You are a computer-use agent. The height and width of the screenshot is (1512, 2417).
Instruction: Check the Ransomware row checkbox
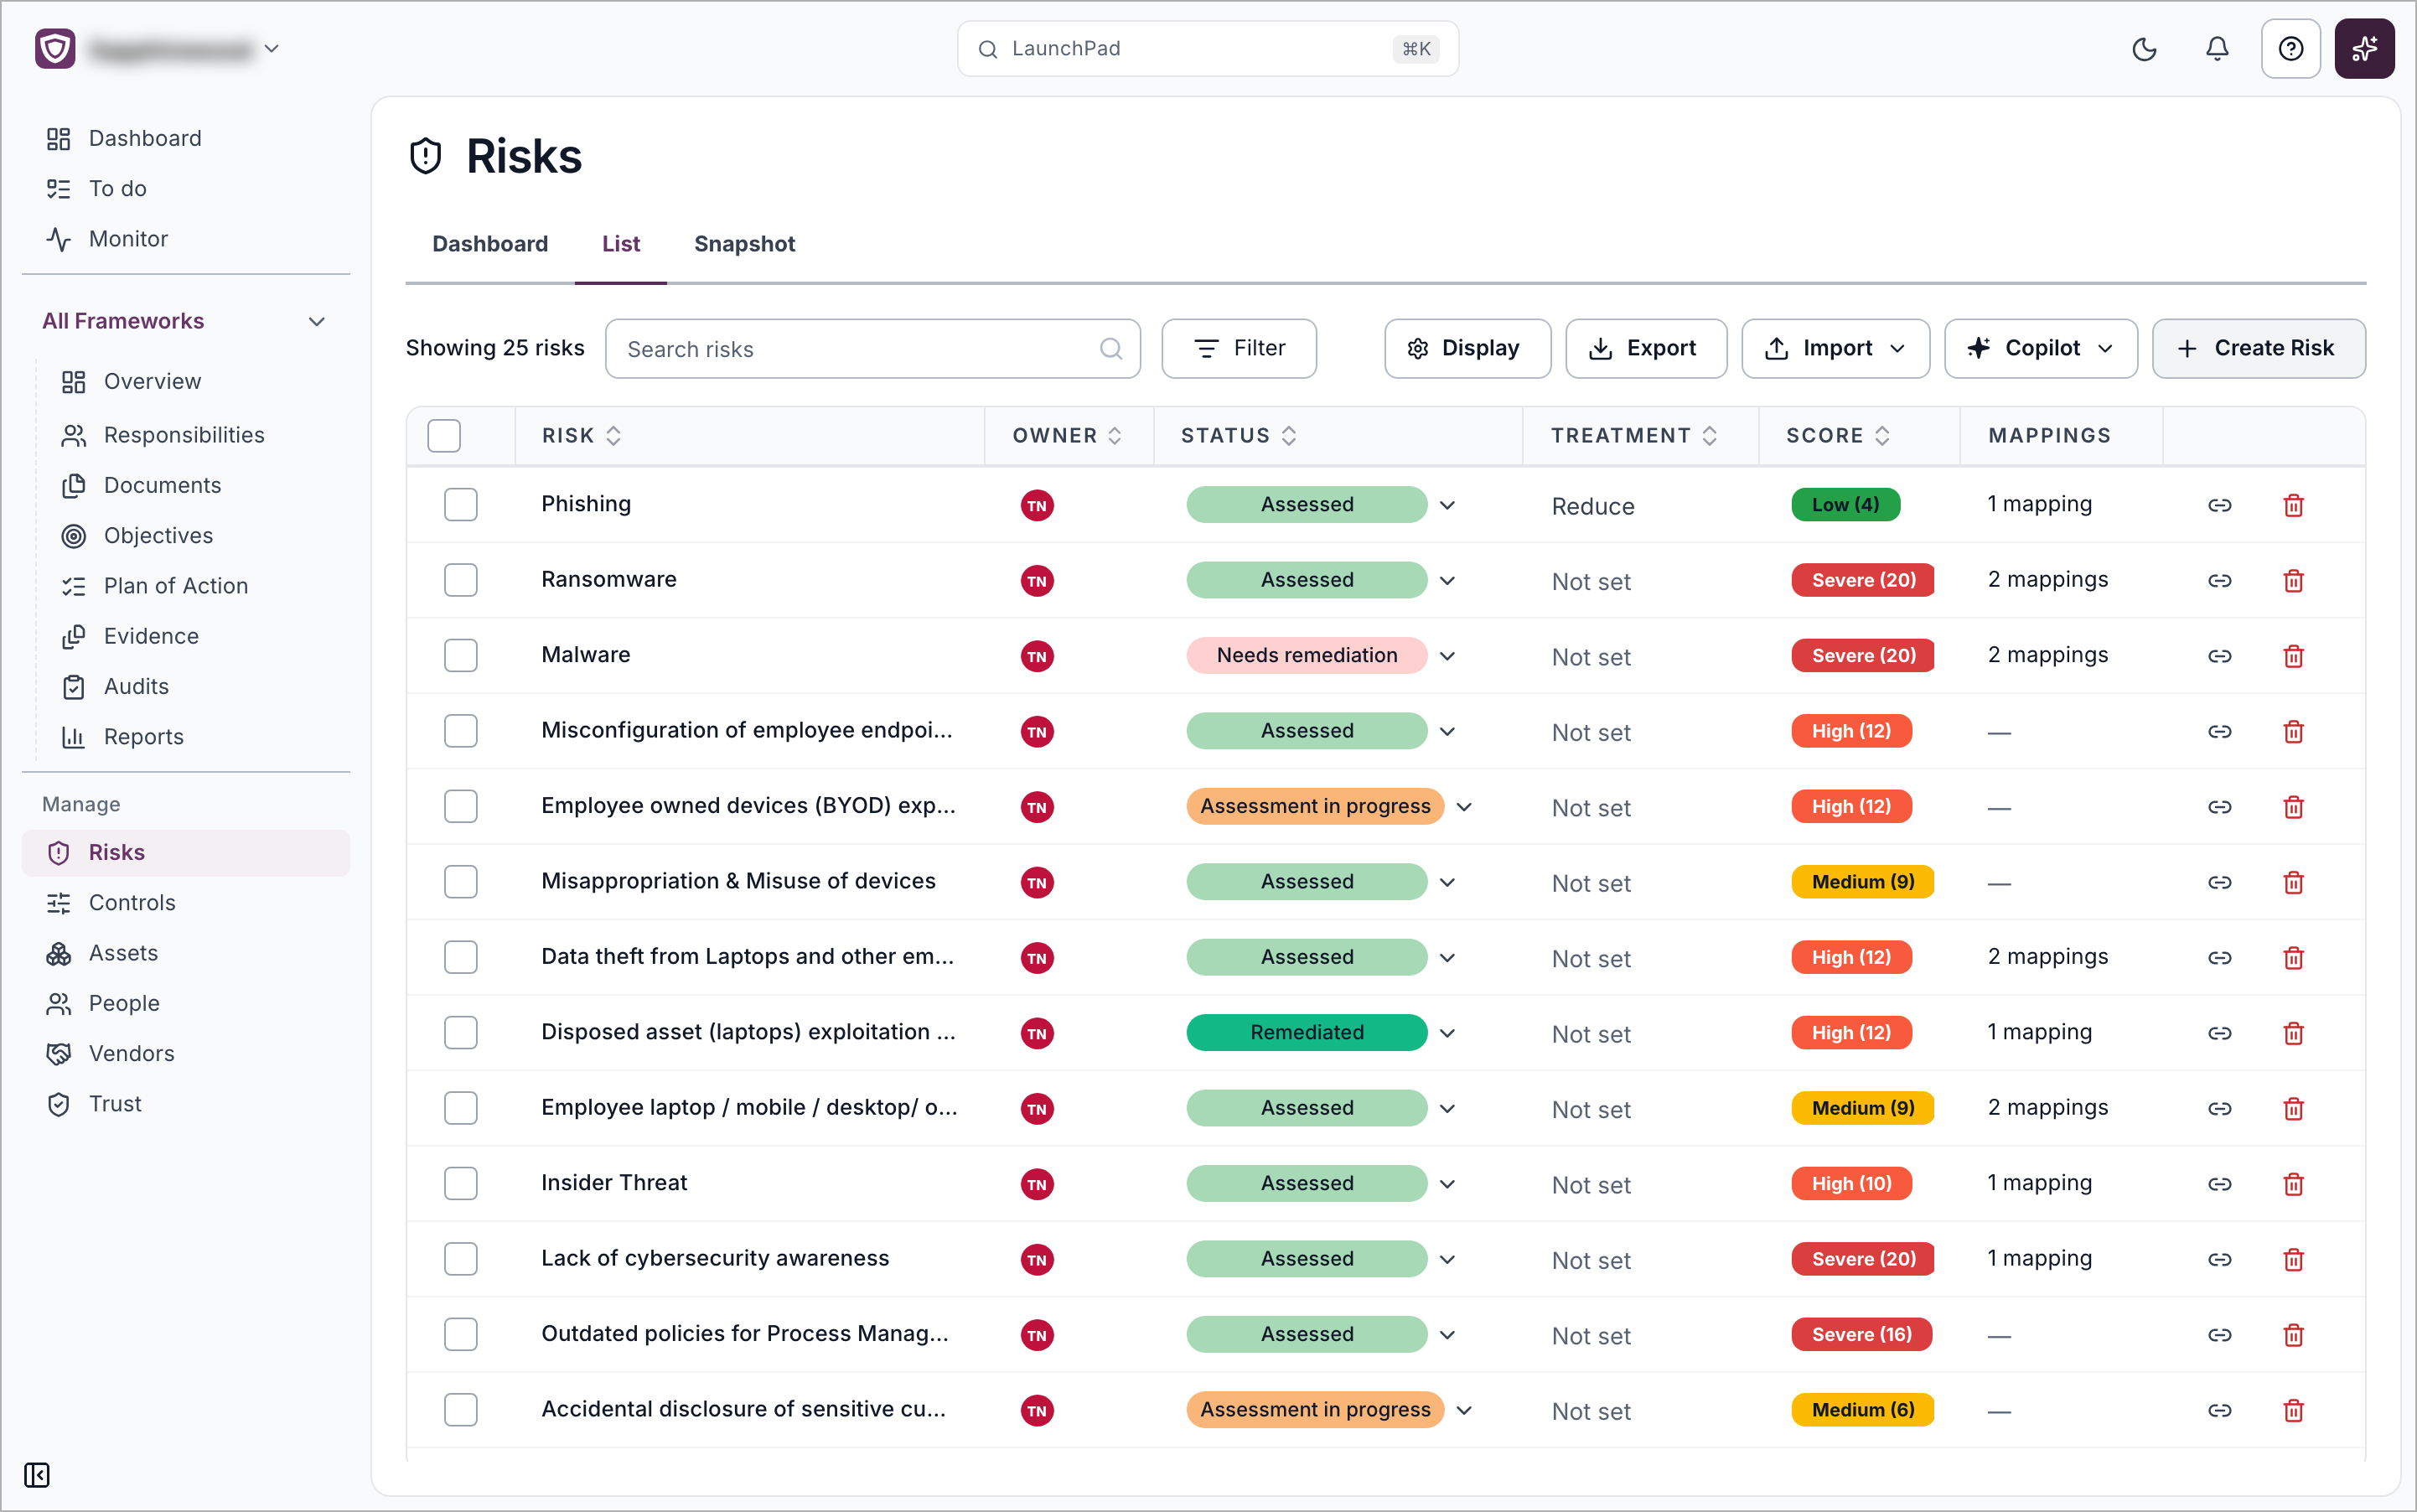click(x=461, y=580)
